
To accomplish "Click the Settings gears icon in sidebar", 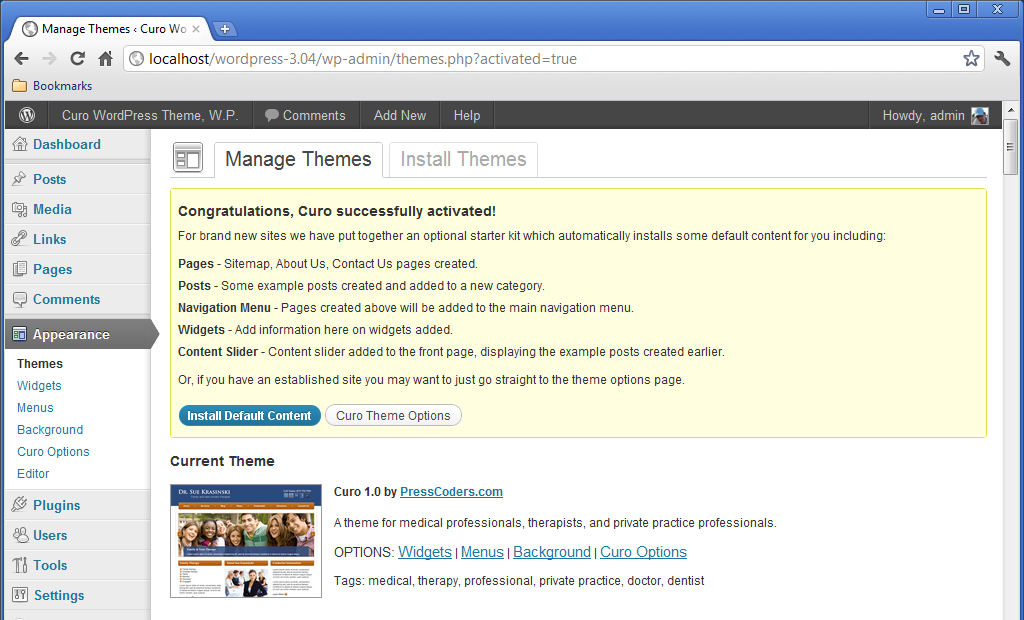I will [21, 595].
